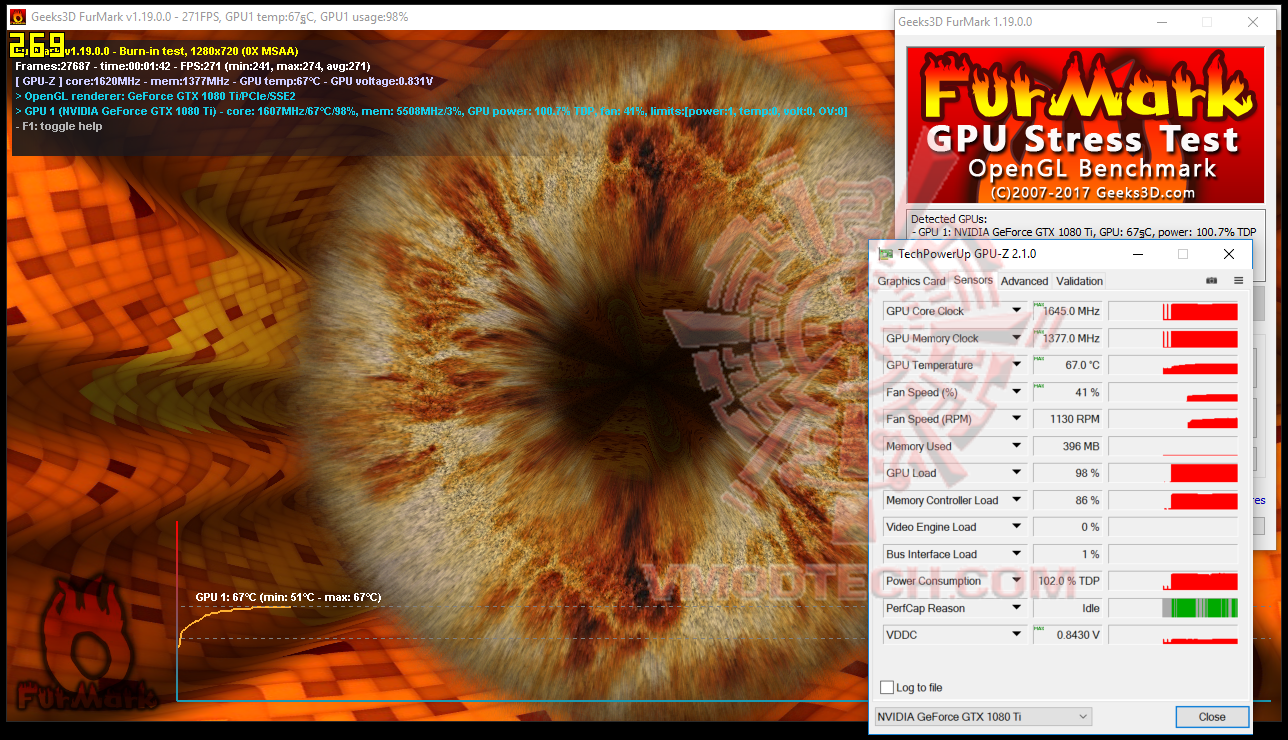Expand the Fan Speed (RPM) sensor dropdown
Image resolution: width=1288 pixels, height=740 pixels.
tap(1017, 419)
